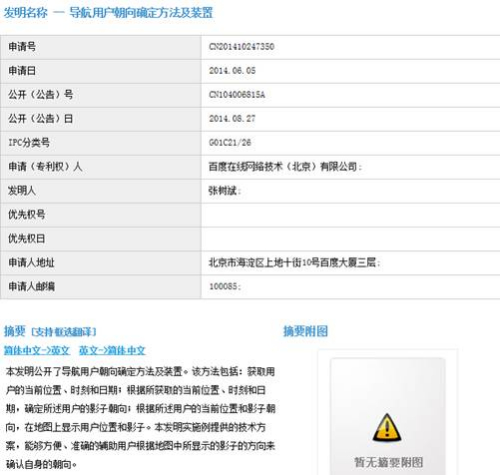This screenshot has width=500, height=475.
Task: Click the application number CN201410247350
Action: 242,47
